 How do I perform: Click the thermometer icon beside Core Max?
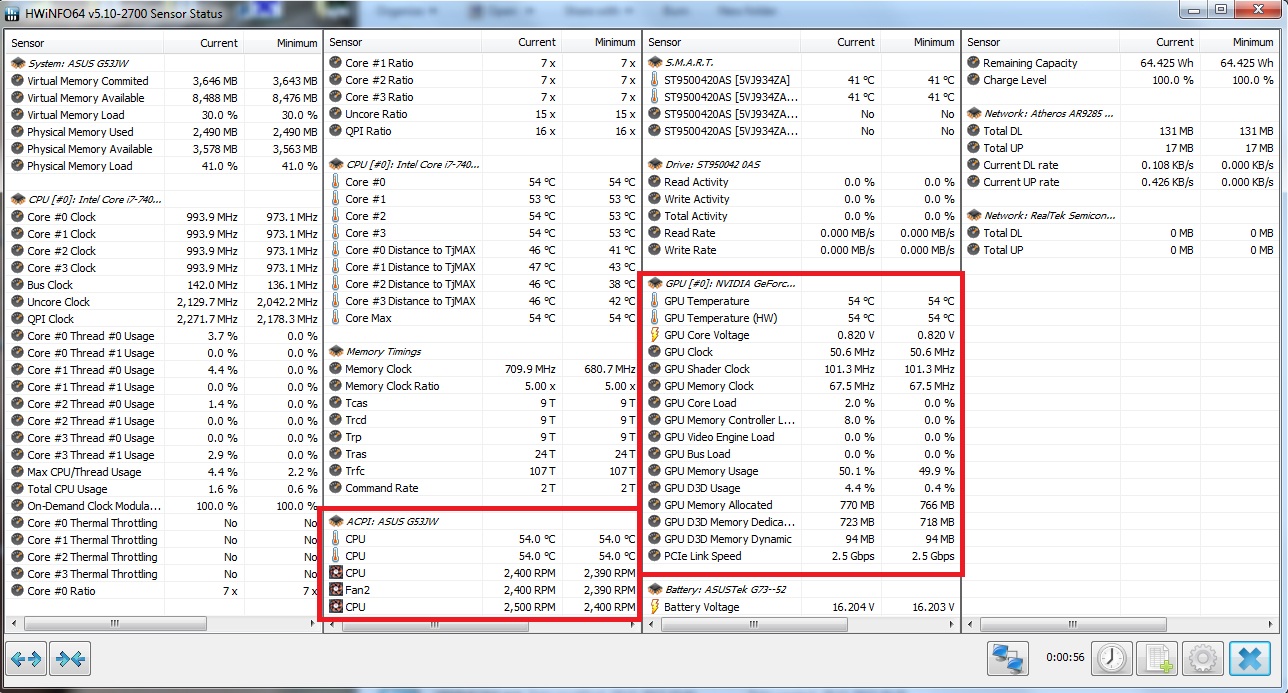[x=336, y=318]
